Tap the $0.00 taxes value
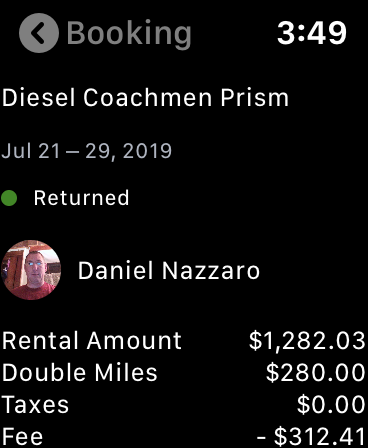368x448 pixels. [x=331, y=404]
